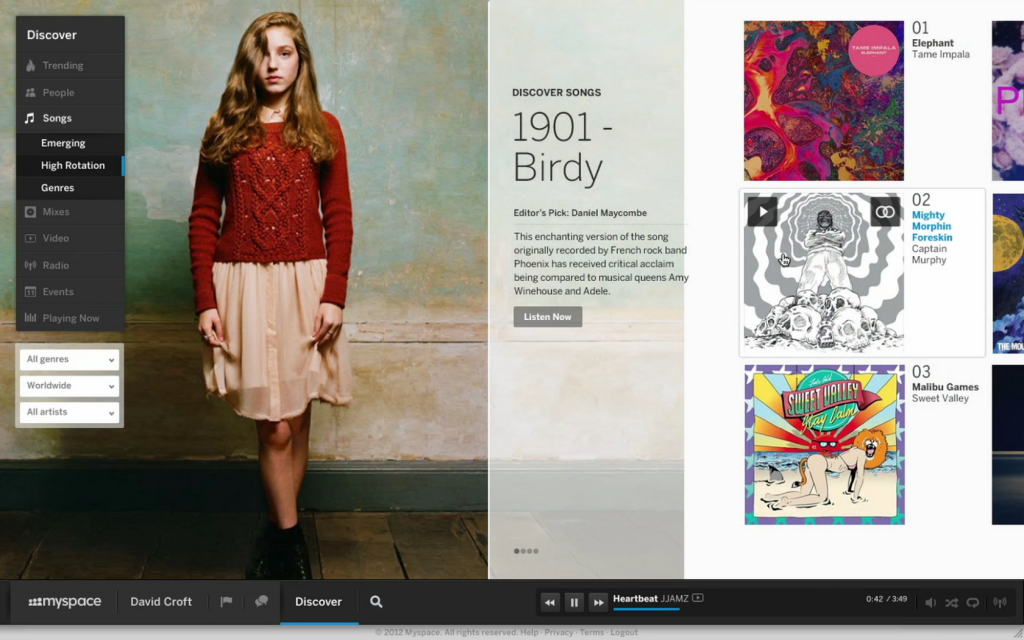Click the 1901 - Birdy headline

click(x=562, y=146)
